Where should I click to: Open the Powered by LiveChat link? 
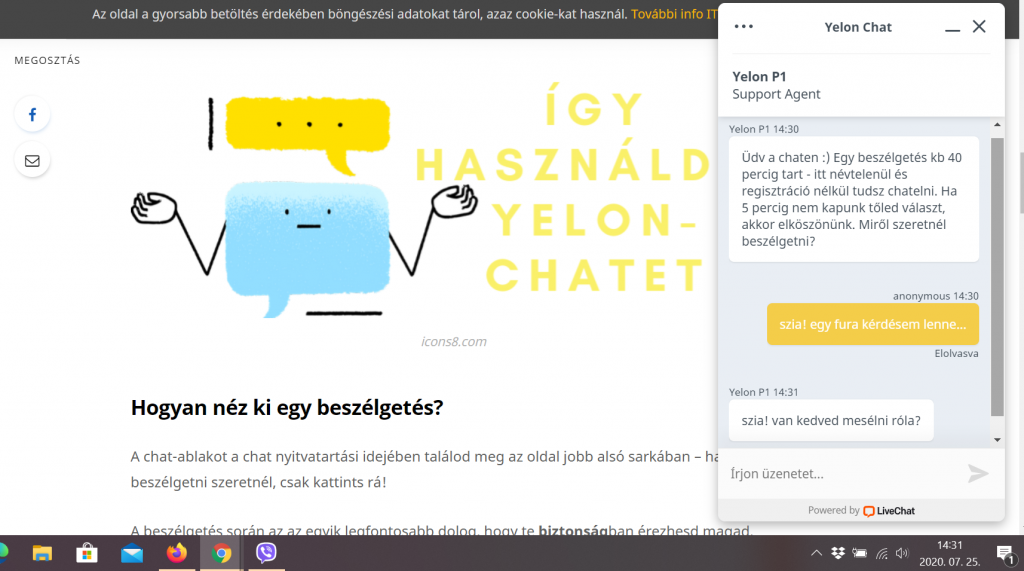click(x=861, y=511)
